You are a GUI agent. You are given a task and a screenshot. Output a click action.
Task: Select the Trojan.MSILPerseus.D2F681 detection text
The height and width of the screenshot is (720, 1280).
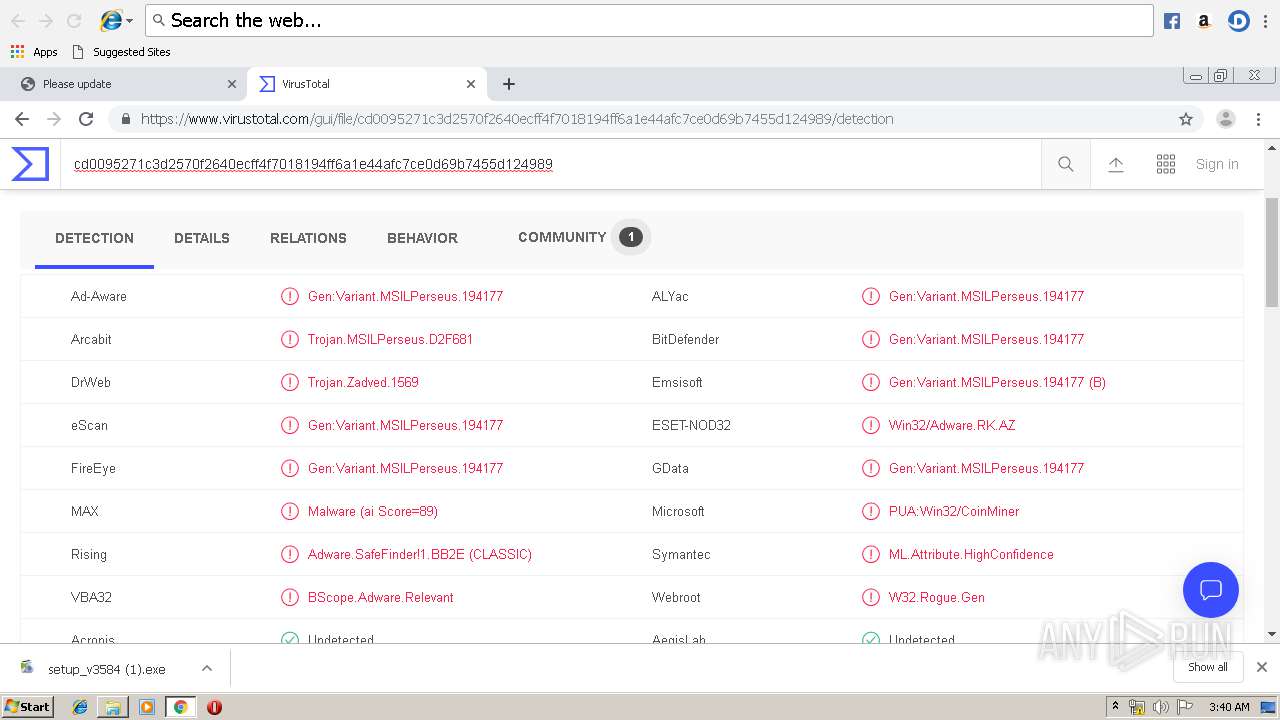click(x=390, y=339)
